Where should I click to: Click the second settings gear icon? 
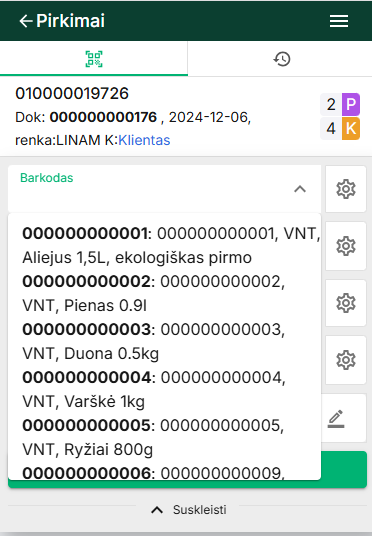point(346,246)
